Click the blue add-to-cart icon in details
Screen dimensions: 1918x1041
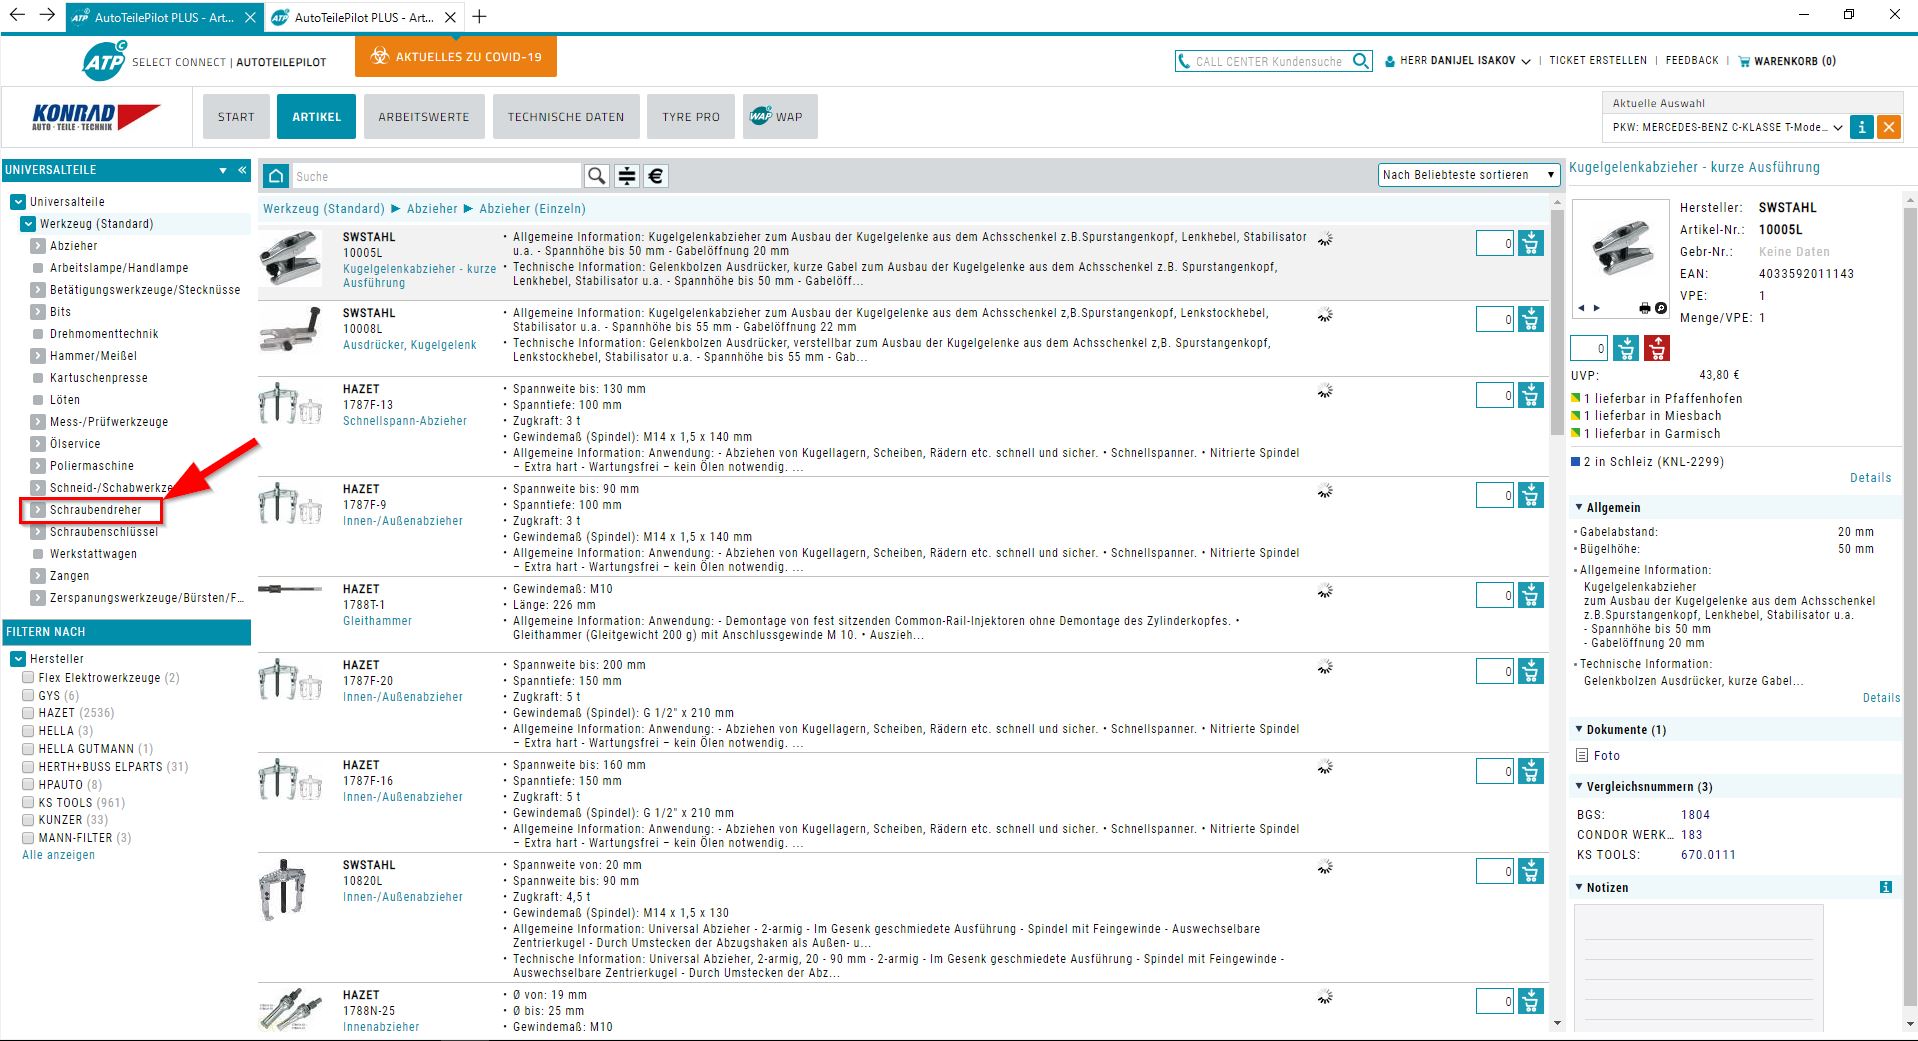(x=1626, y=348)
